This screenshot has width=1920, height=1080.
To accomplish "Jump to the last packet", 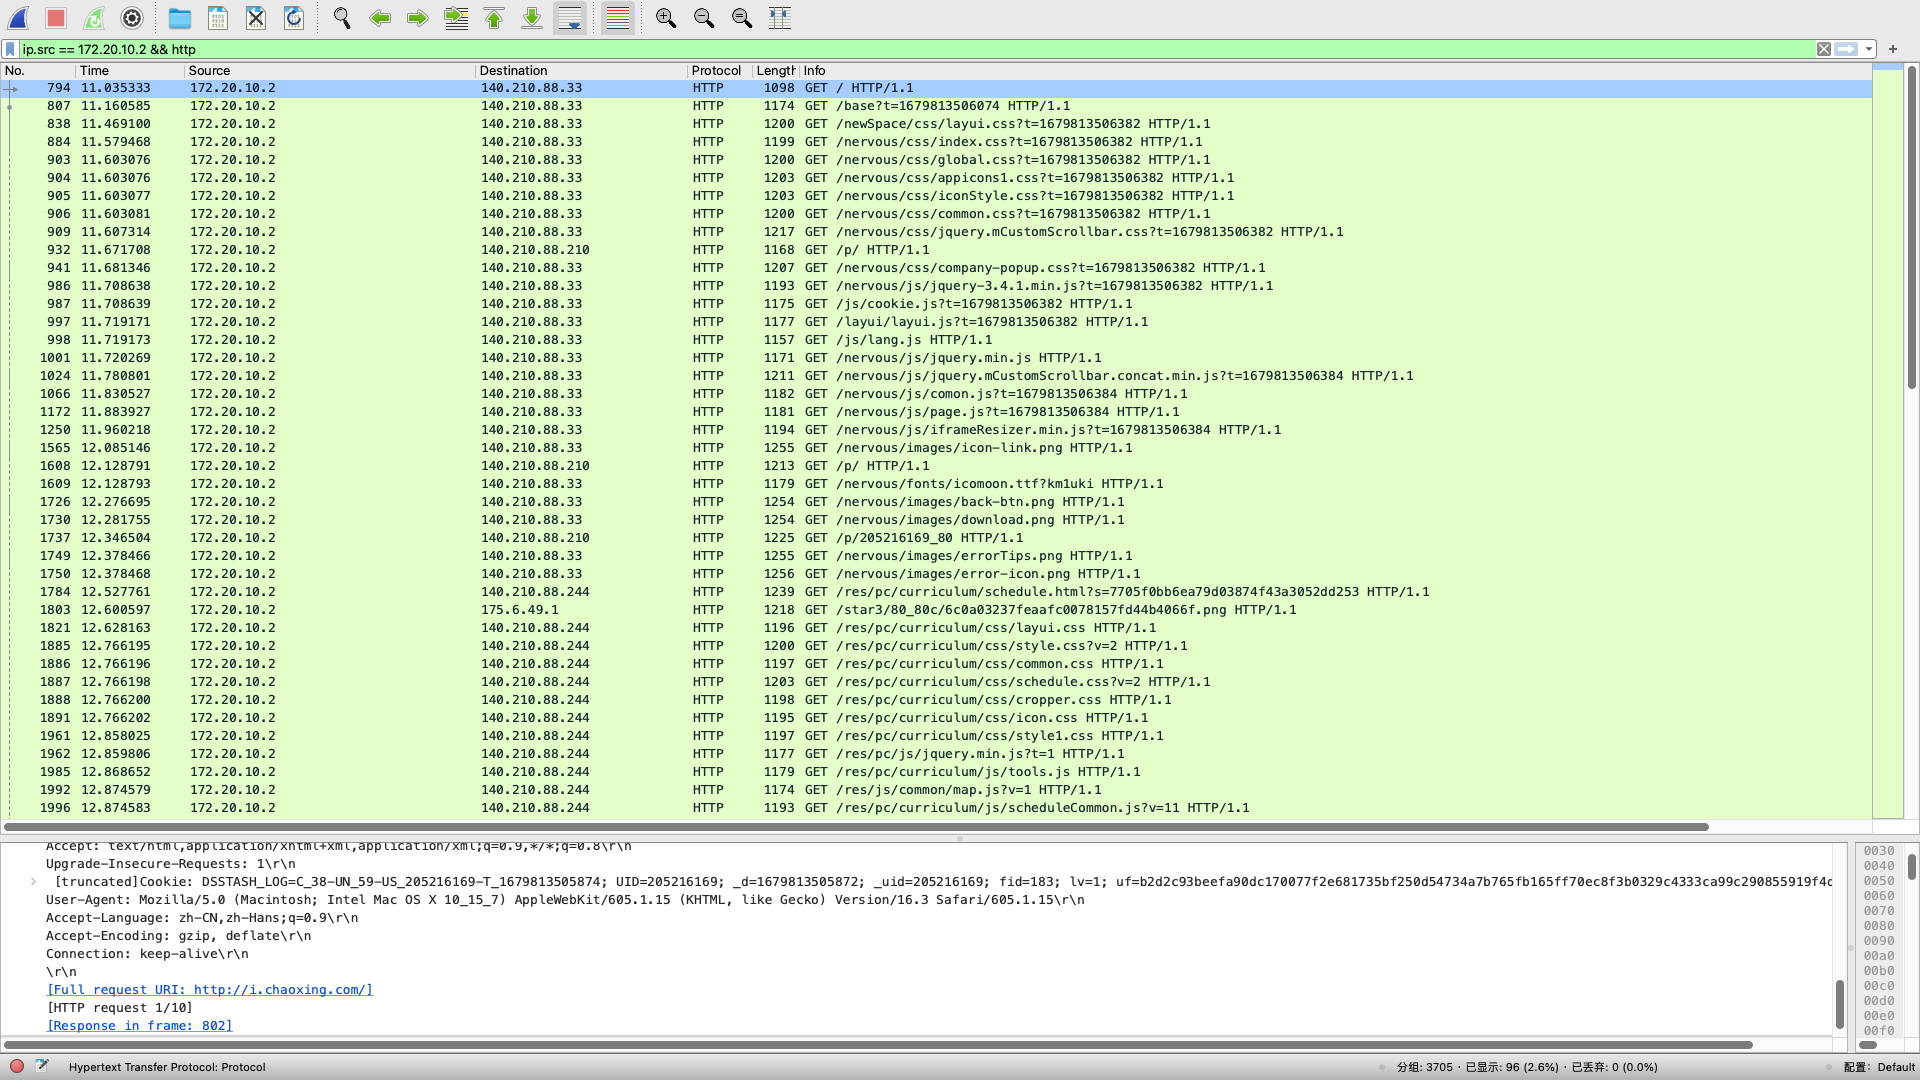I will point(532,18).
